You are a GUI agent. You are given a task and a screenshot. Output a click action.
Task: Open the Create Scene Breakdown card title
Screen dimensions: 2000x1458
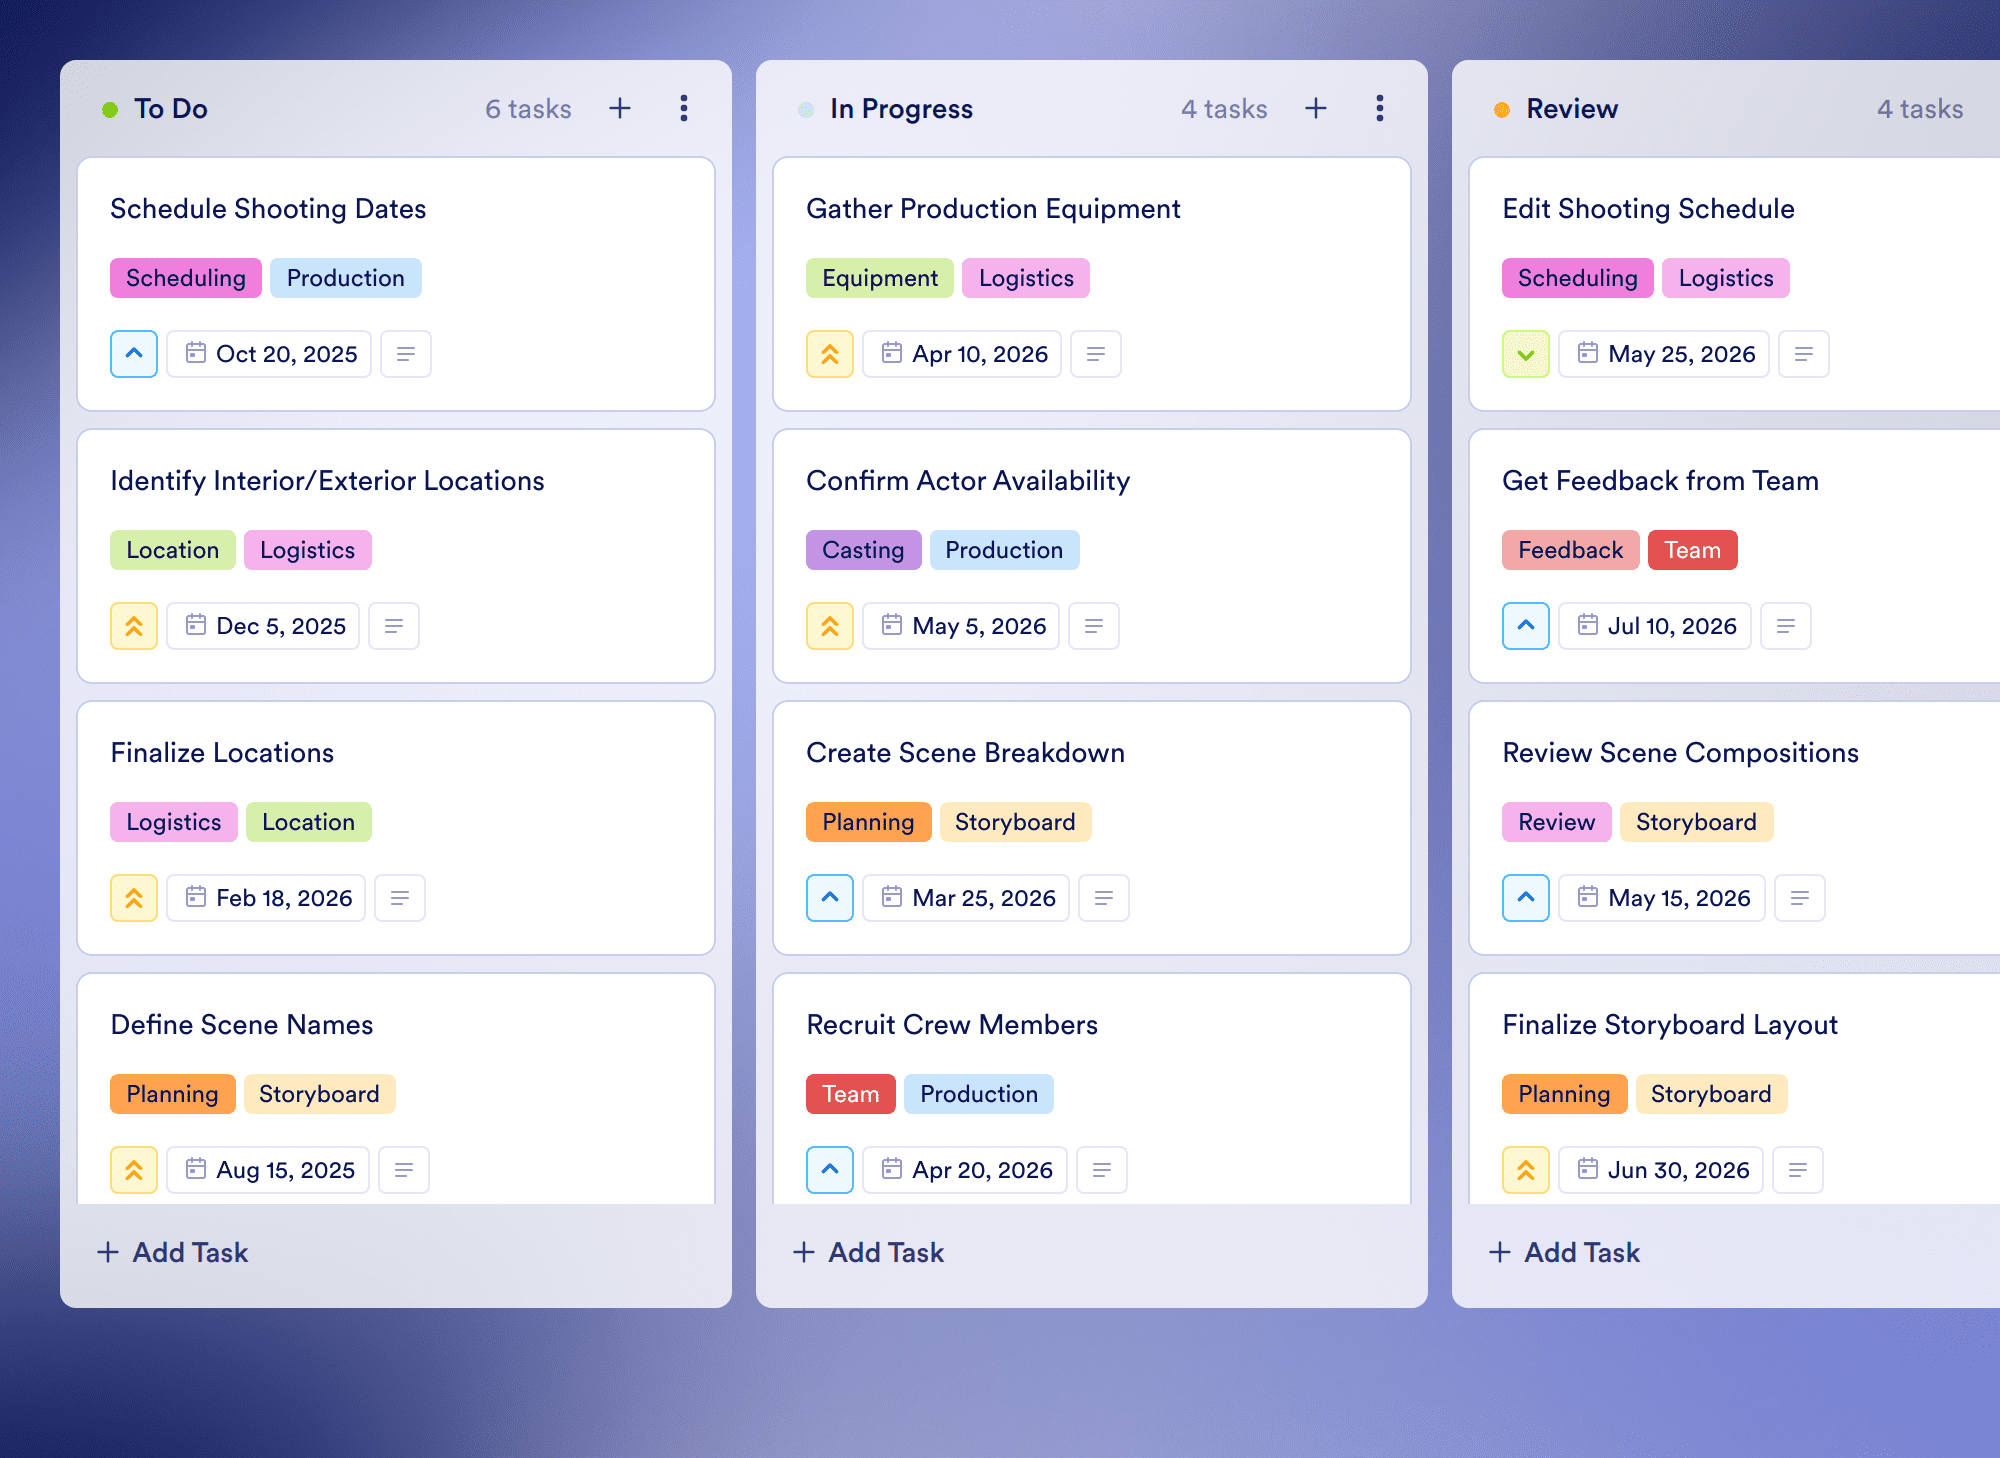coord(965,752)
